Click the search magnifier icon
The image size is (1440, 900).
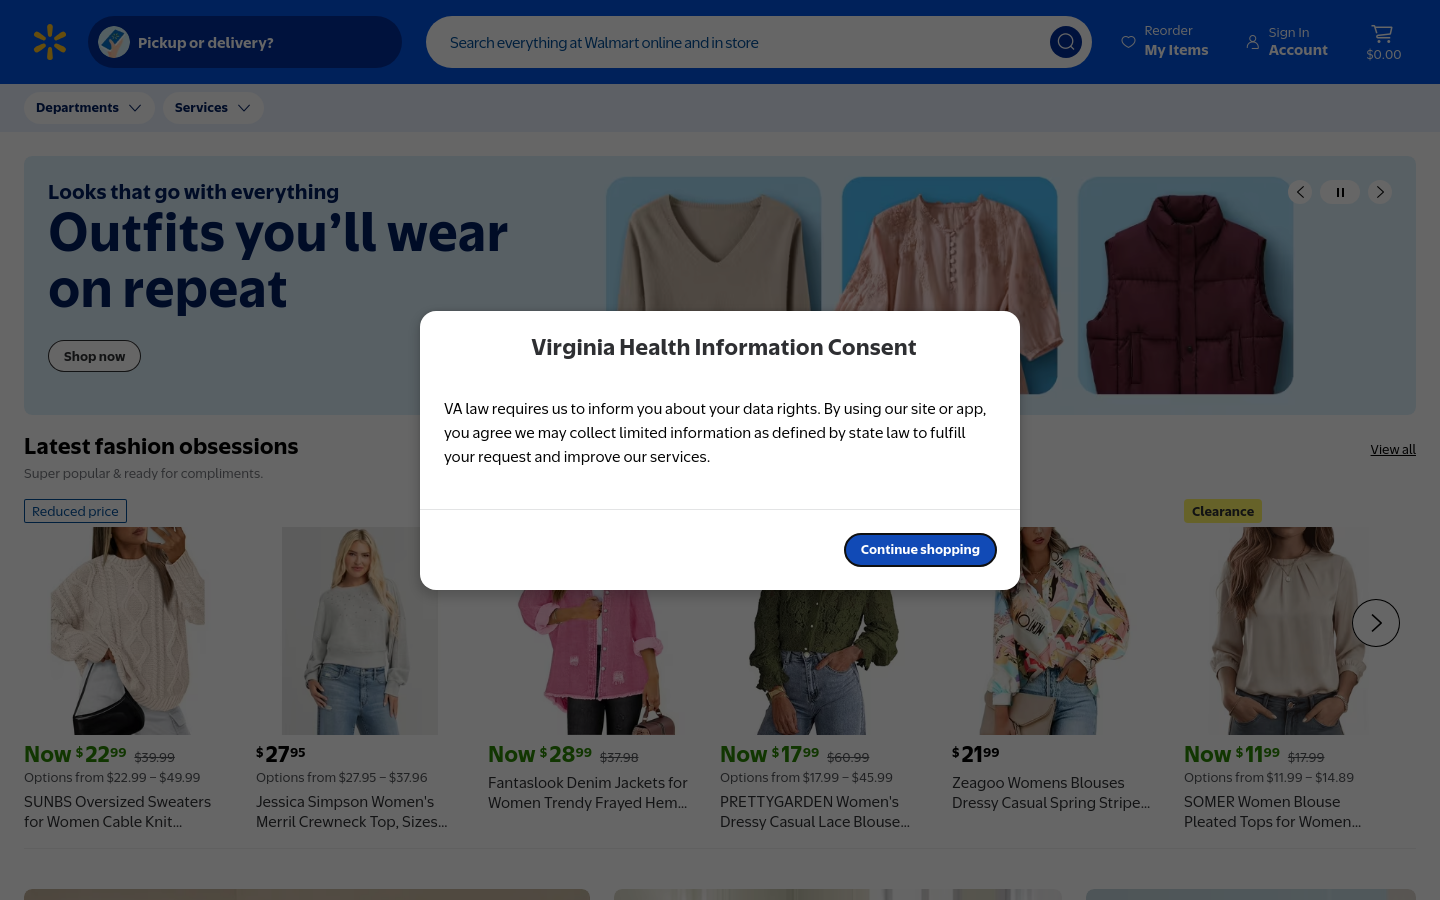click(x=1066, y=42)
